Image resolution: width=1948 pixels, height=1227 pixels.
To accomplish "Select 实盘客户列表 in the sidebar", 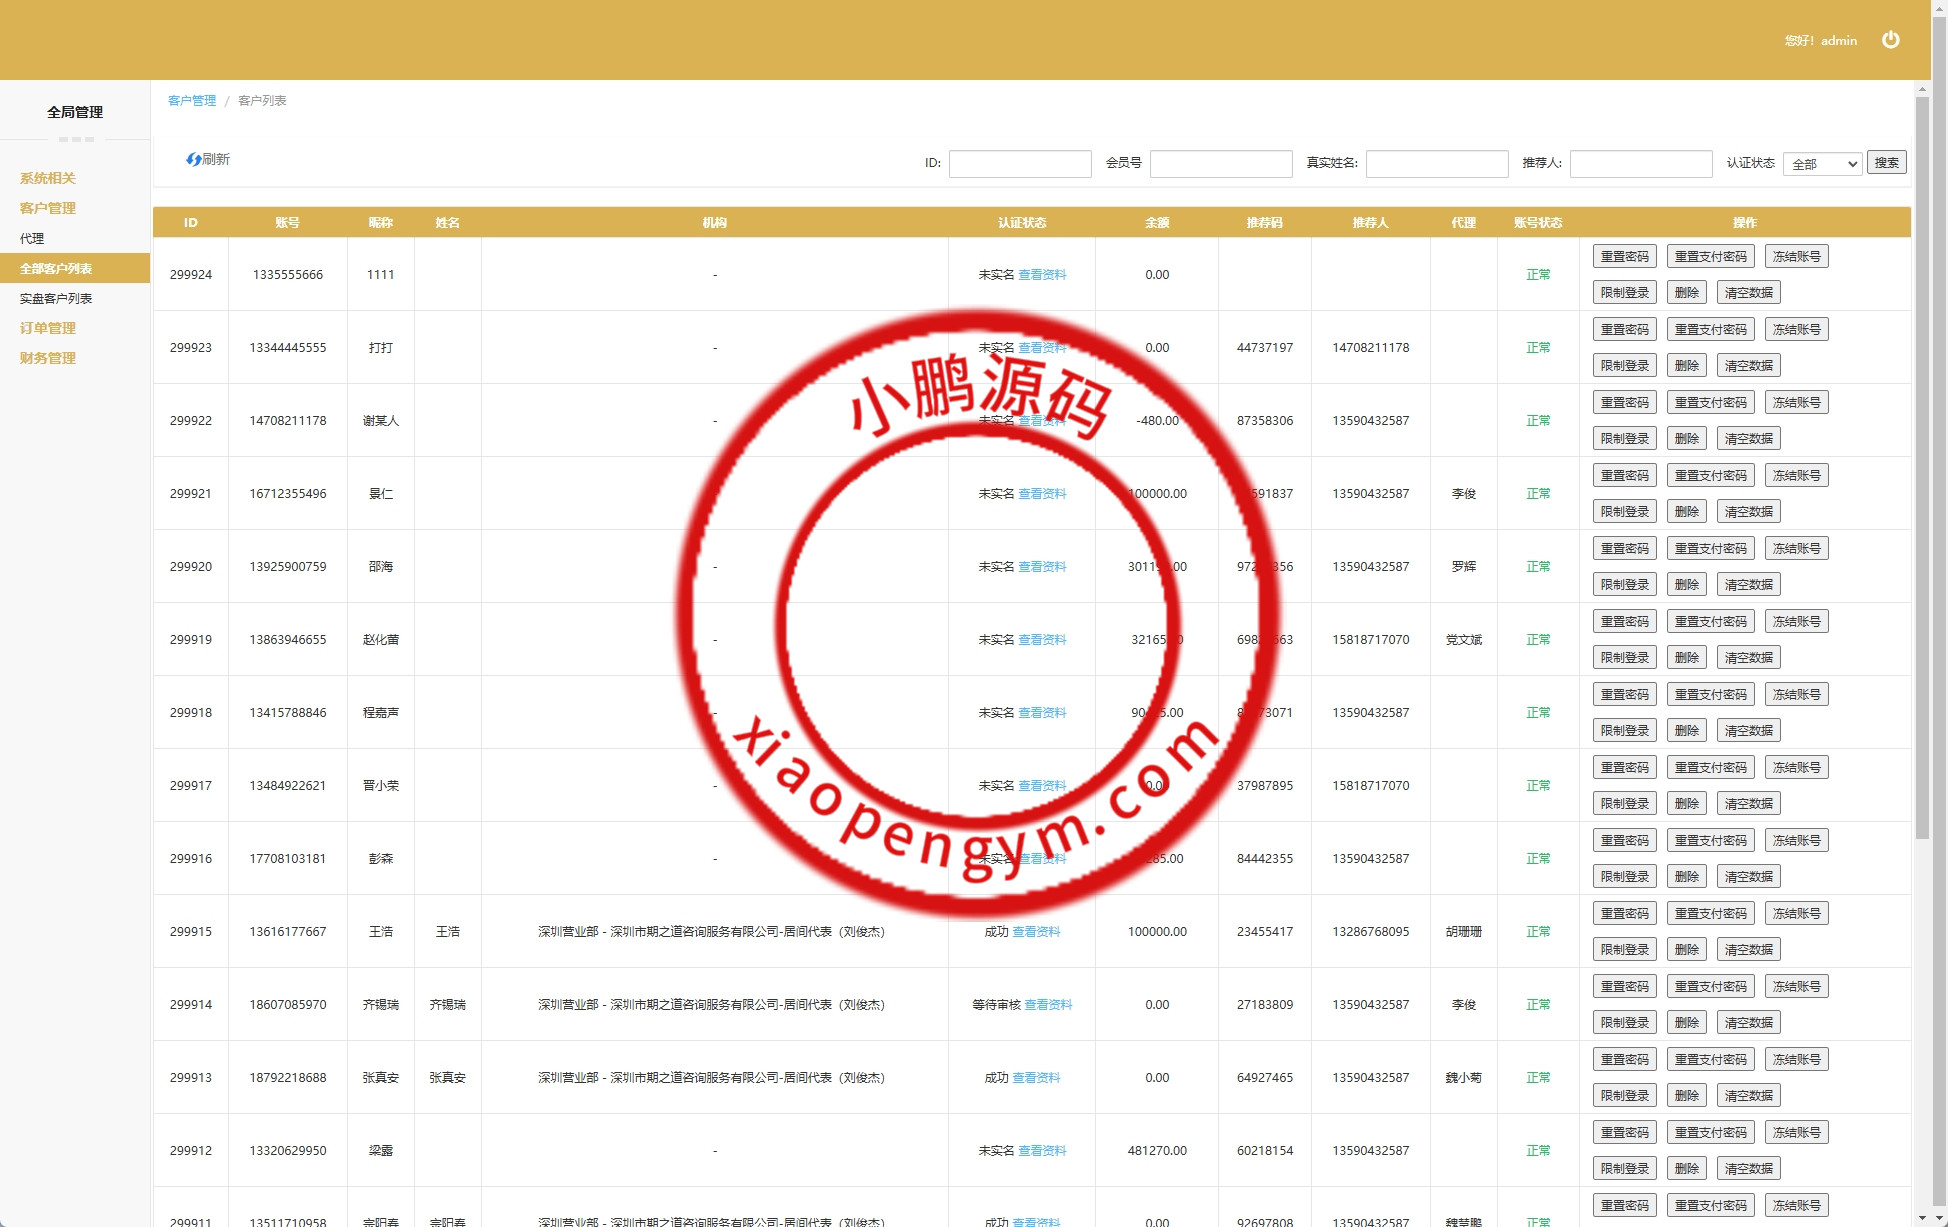I will pos(56,298).
